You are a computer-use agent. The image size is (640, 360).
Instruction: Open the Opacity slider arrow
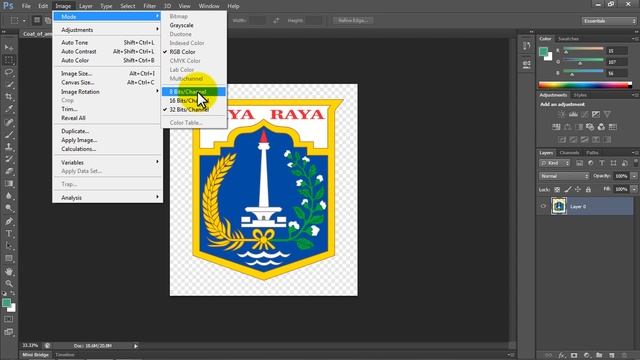634,176
